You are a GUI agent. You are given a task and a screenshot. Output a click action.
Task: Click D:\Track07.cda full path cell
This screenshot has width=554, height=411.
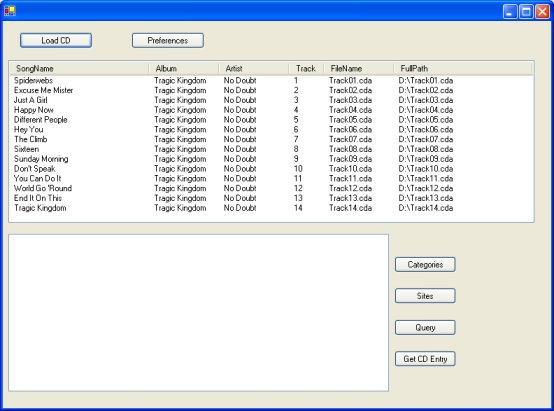[x=426, y=139]
